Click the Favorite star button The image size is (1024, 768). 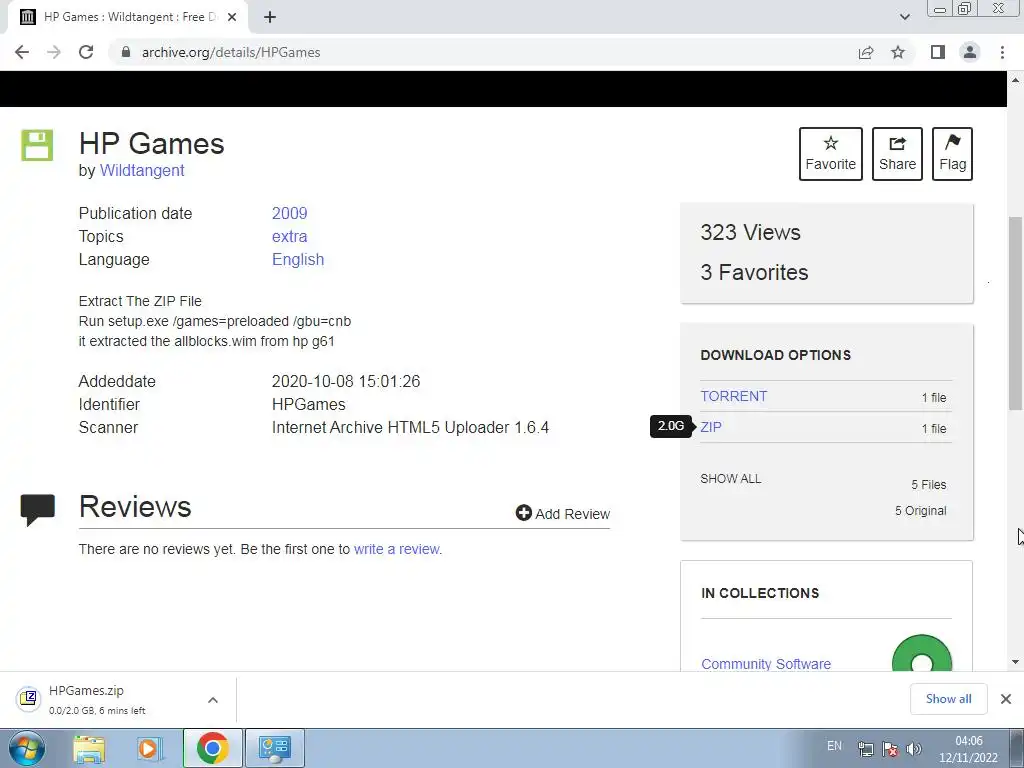[831, 154]
